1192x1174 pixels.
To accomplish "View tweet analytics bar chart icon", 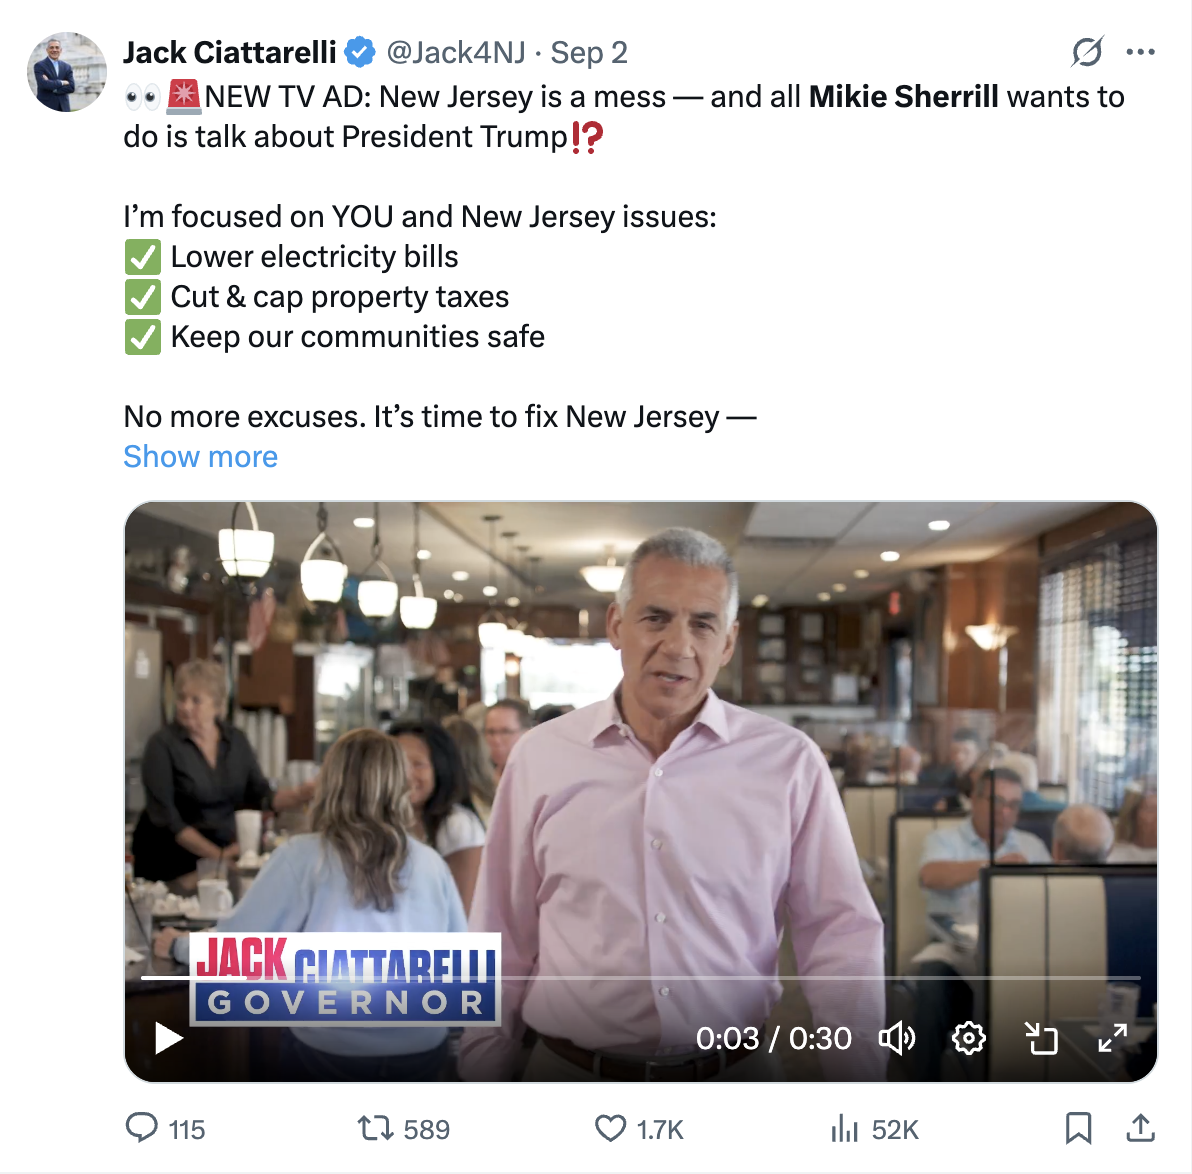I will pos(845,1128).
